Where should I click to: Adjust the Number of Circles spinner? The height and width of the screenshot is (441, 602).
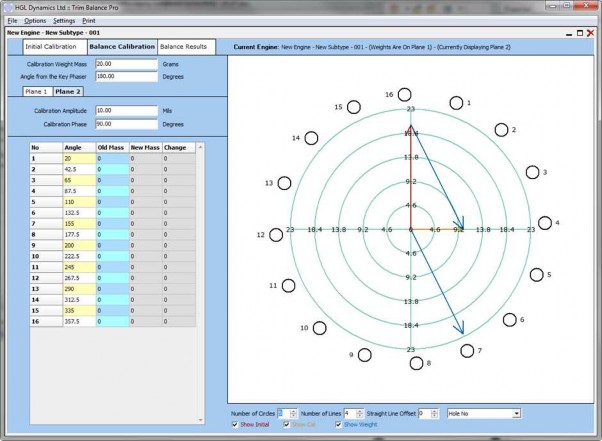294,412
